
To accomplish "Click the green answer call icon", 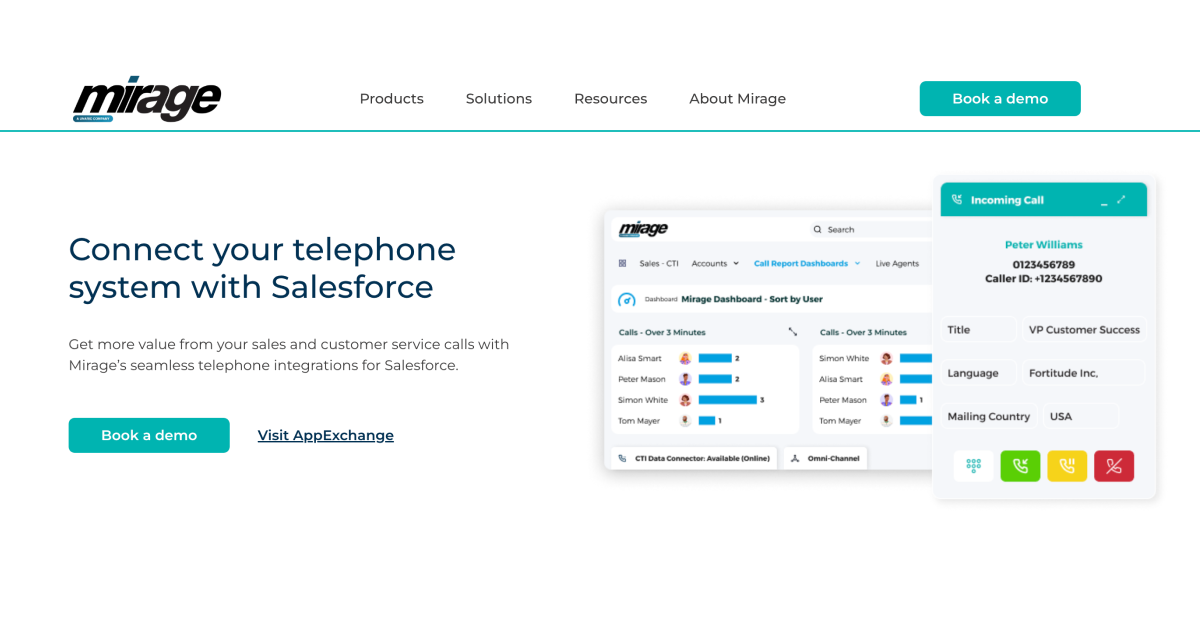I will [x=1020, y=466].
